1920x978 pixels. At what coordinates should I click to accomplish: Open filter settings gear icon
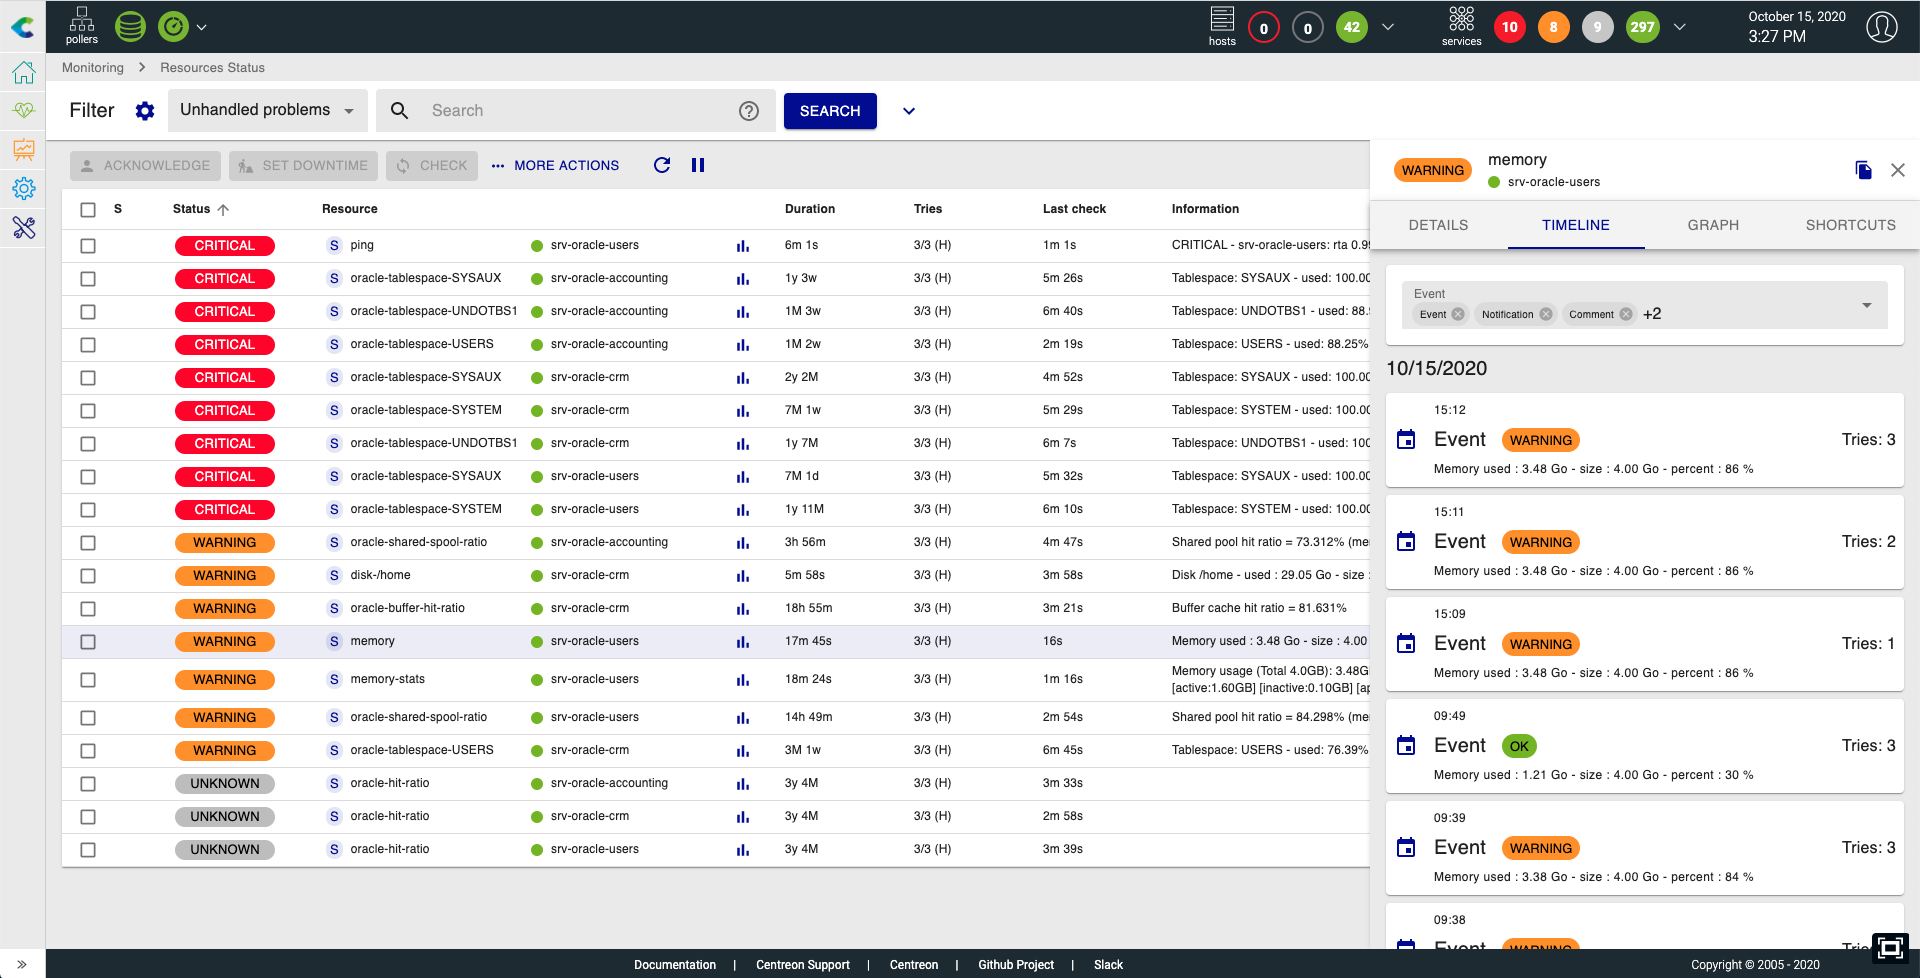(x=145, y=111)
